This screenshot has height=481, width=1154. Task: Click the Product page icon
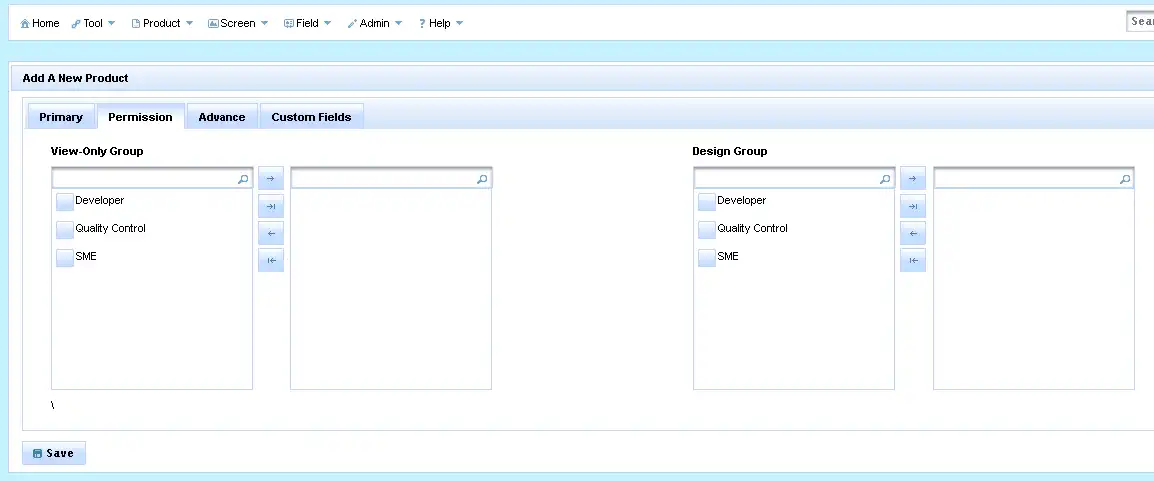pos(135,24)
